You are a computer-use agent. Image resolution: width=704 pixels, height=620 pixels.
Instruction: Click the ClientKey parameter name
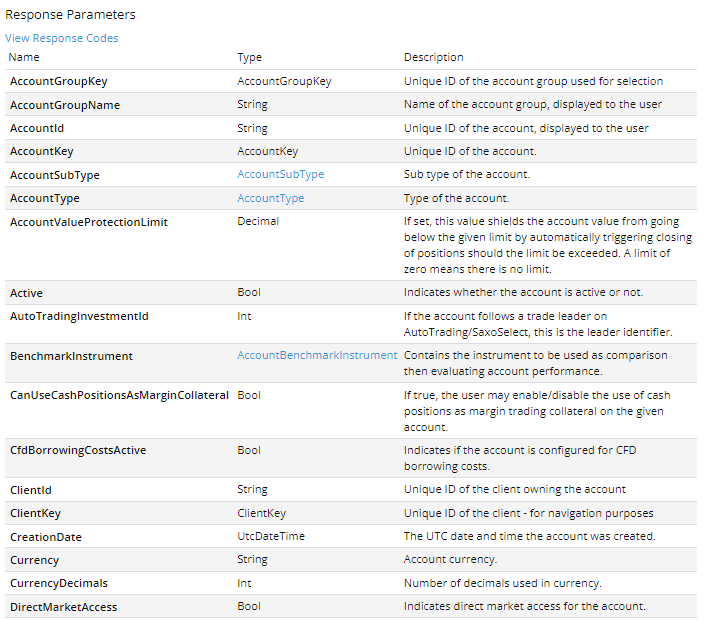(x=36, y=513)
